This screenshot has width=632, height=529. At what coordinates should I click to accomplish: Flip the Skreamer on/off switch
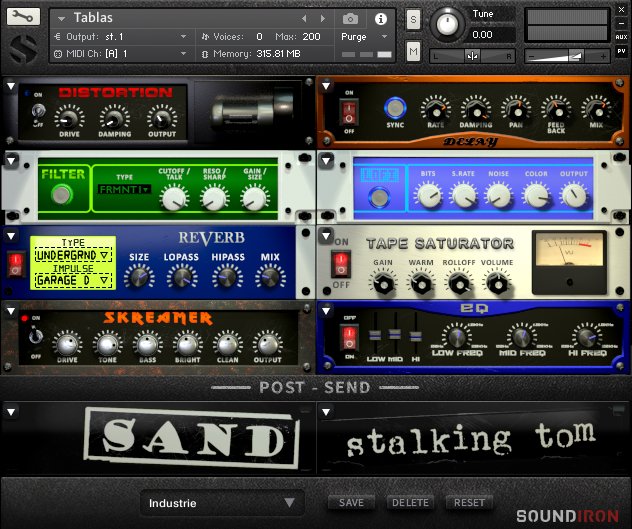click(36, 335)
